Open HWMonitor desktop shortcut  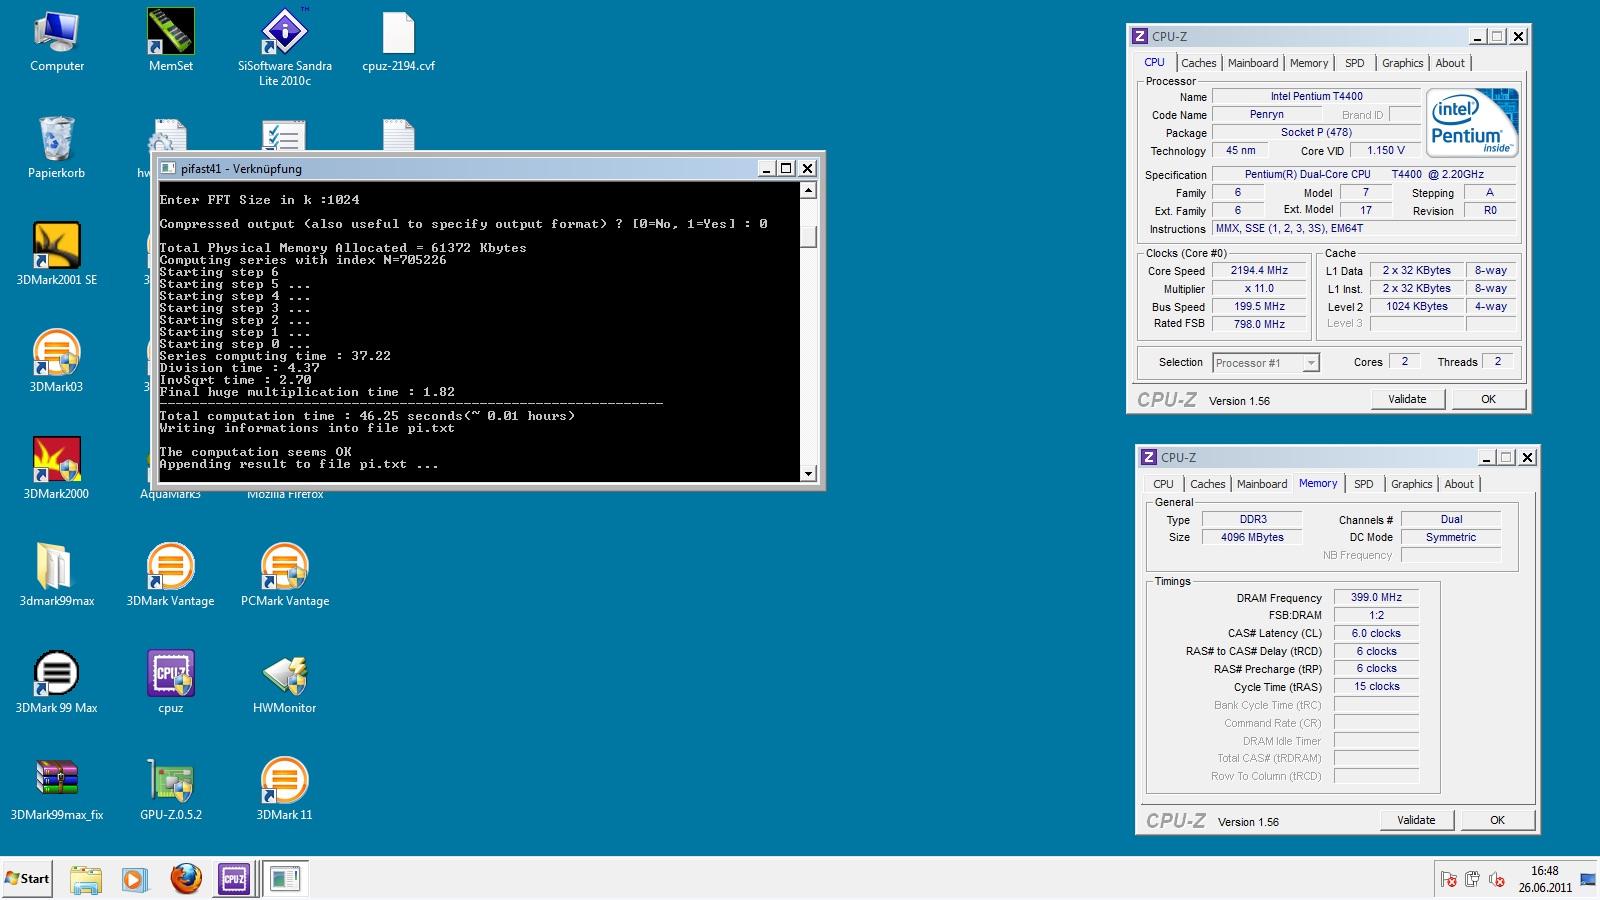pyautogui.click(x=285, y=683)
